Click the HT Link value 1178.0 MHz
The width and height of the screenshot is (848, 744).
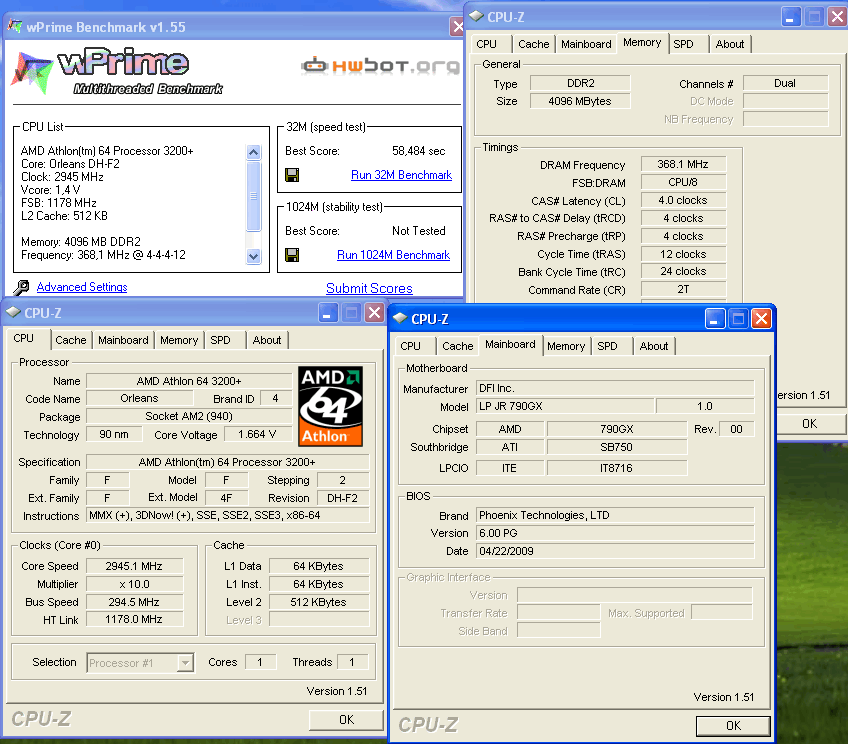pyautogui.click(x=134, y=619)
